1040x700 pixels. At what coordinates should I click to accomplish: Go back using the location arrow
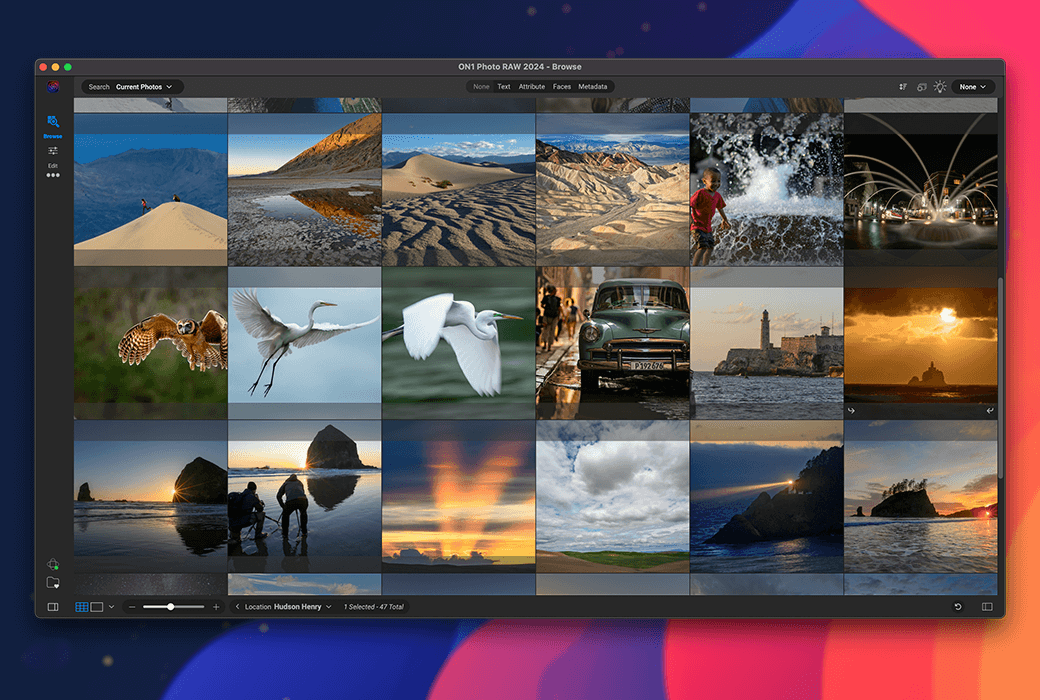coord(237,606)
